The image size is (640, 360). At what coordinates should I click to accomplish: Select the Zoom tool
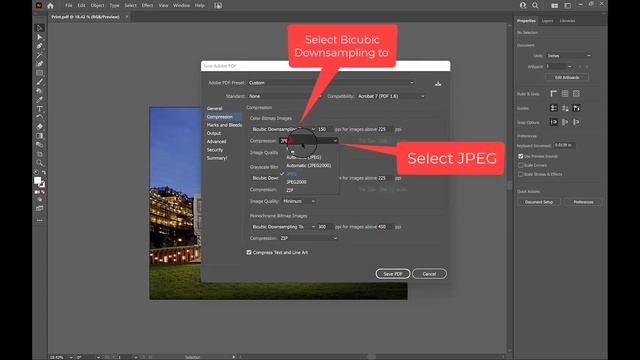pyautogui.click(x=40, y=162)
